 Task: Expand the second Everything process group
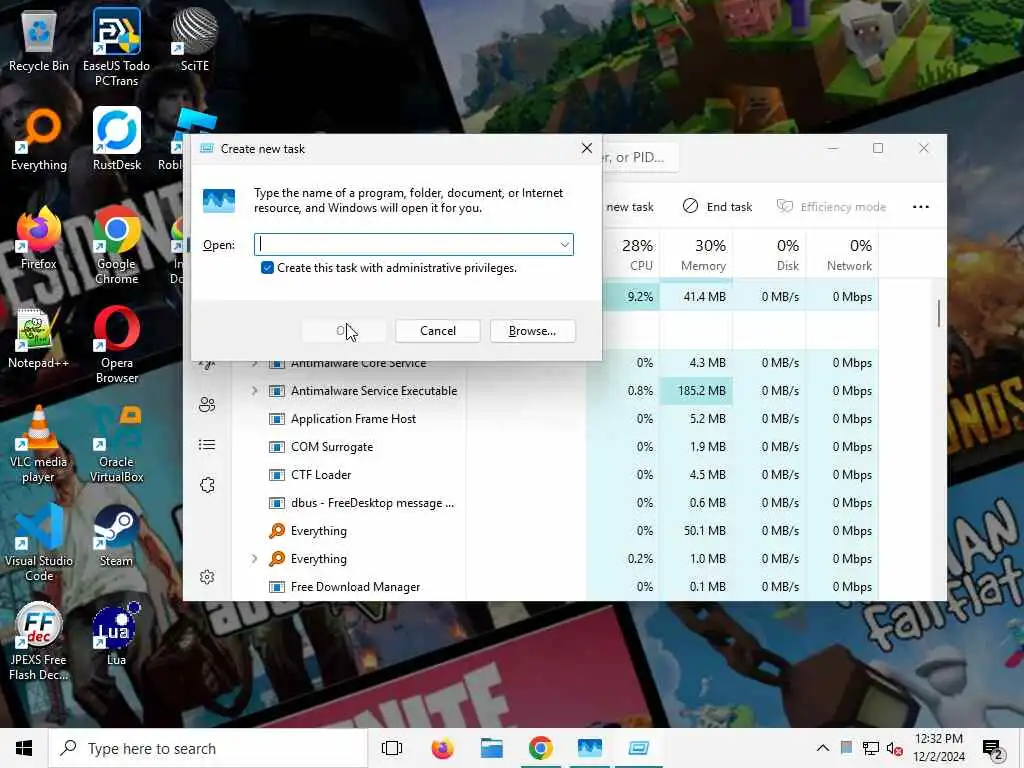(255, 559)
